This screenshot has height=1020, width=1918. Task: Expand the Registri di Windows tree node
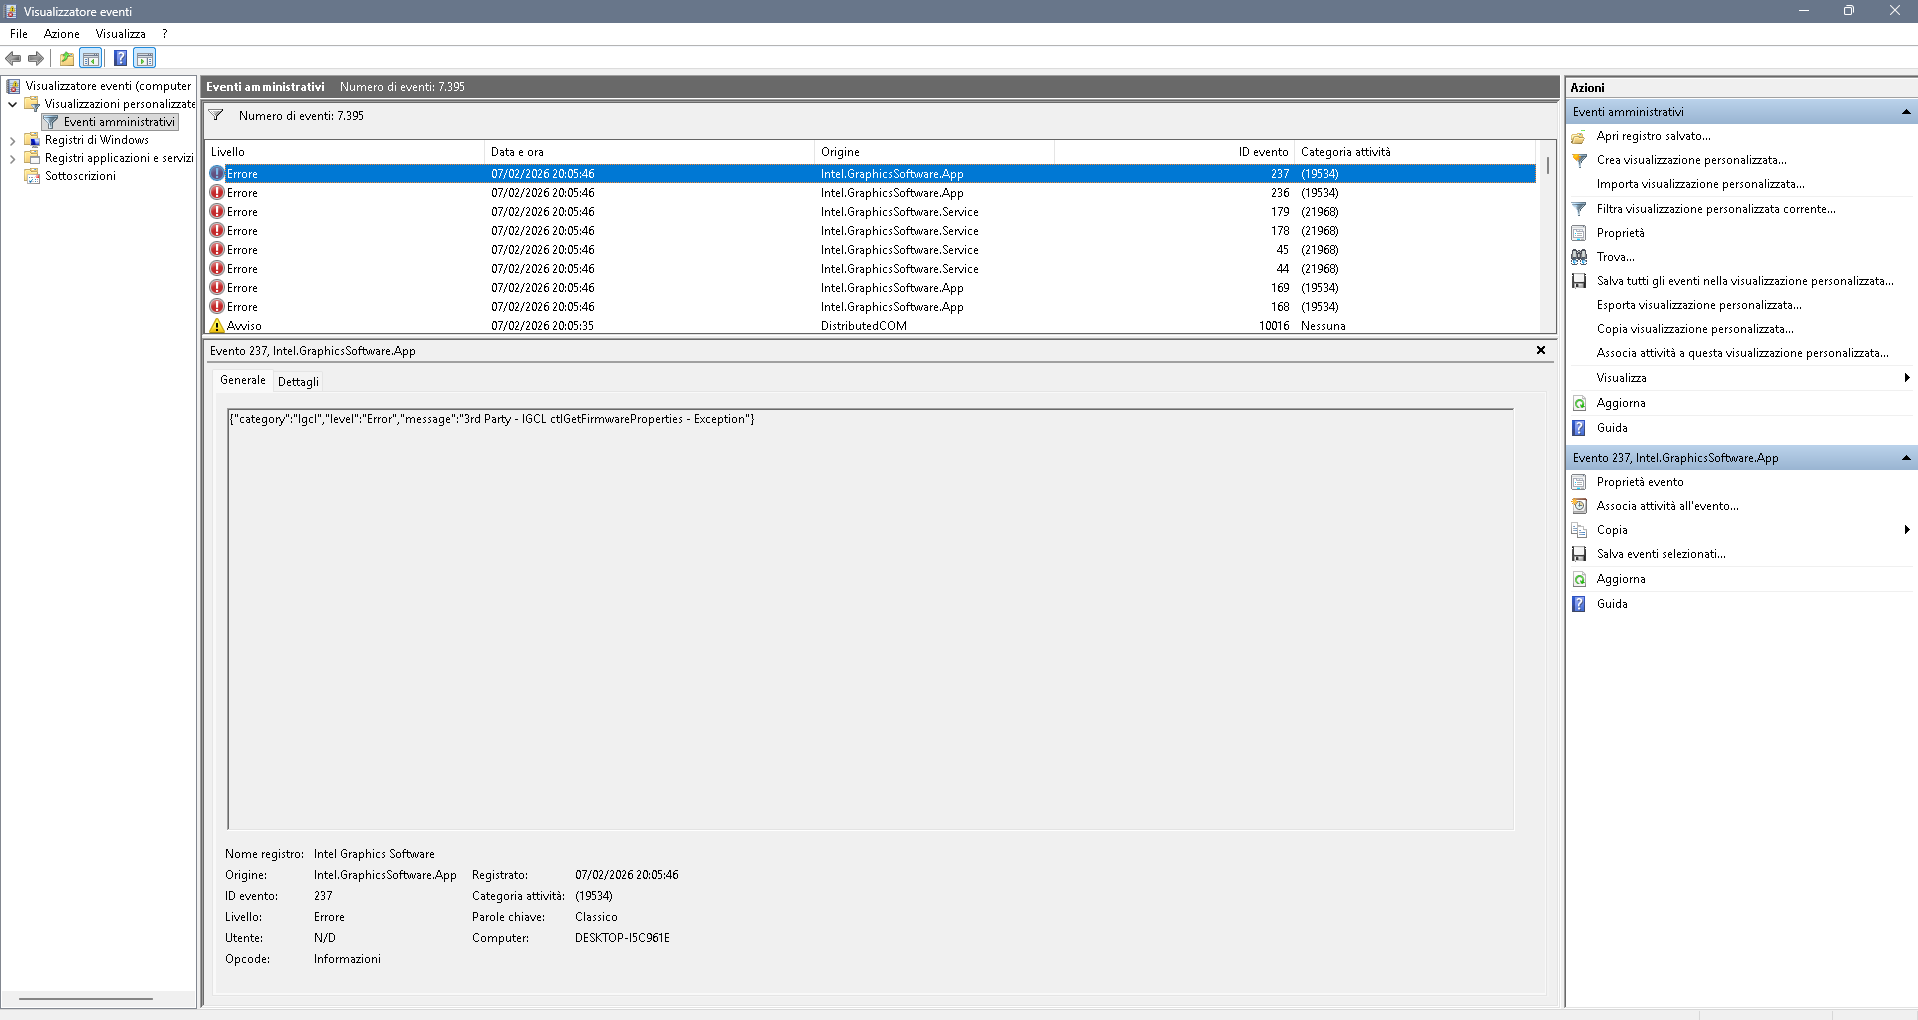click(12, 141)
